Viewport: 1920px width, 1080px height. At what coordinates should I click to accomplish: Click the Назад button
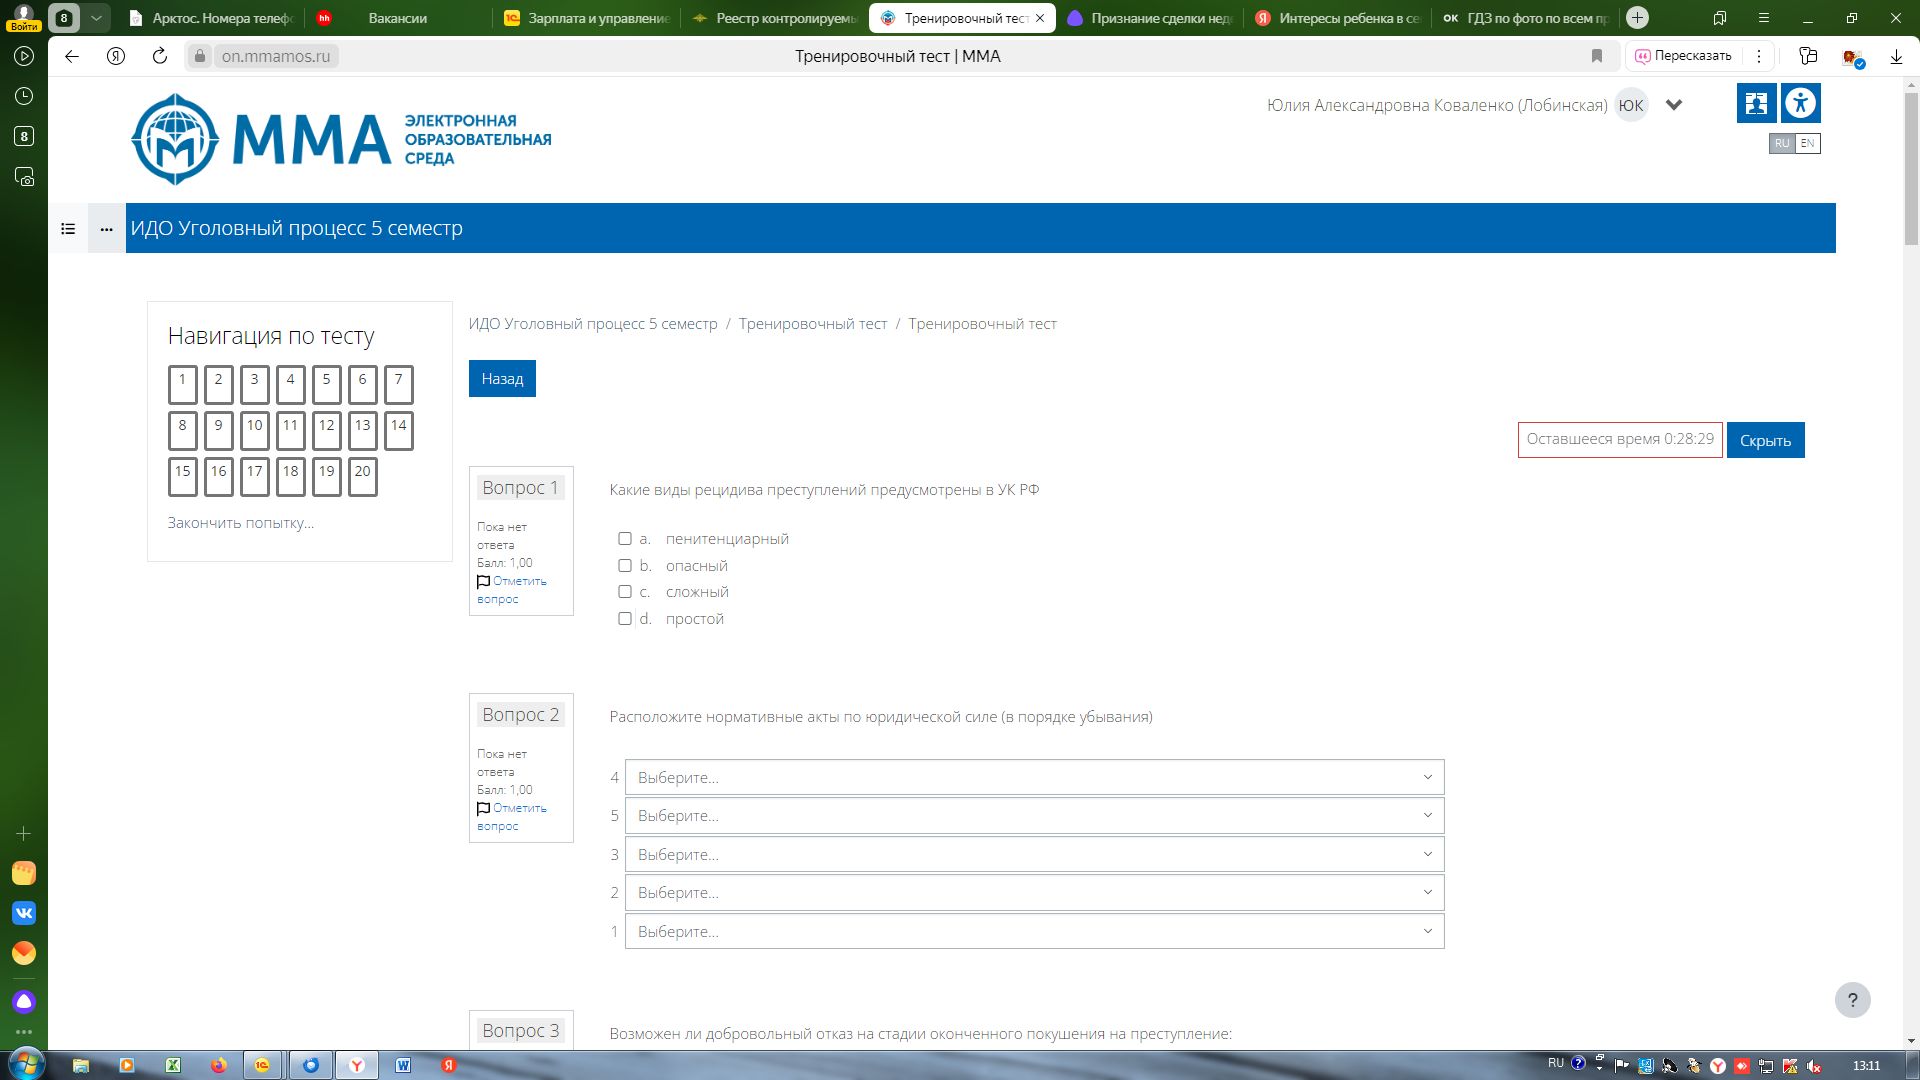[502, 379]
